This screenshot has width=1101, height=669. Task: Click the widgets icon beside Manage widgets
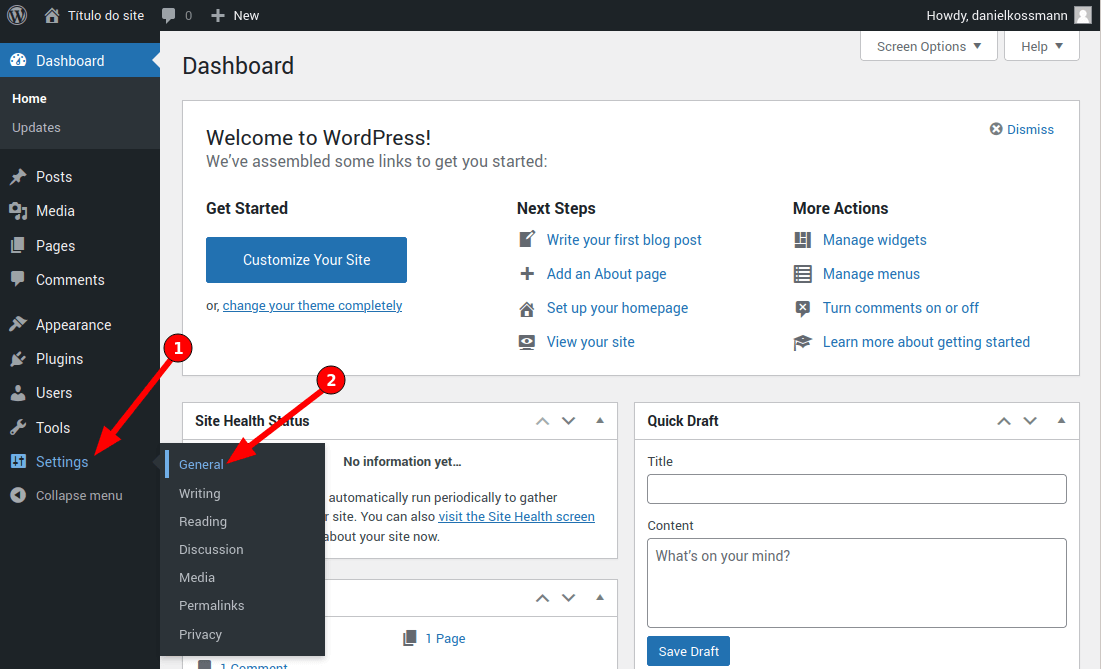click(x=803, y=240)
